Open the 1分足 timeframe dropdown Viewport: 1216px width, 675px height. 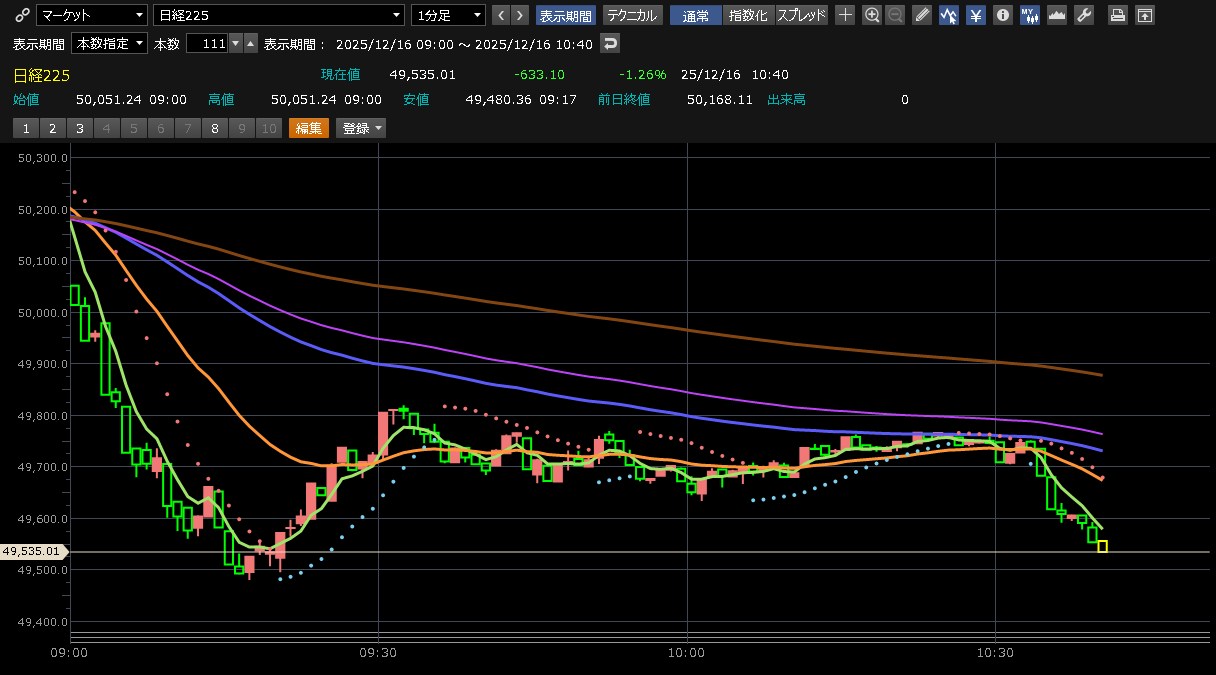click(448, 15)
